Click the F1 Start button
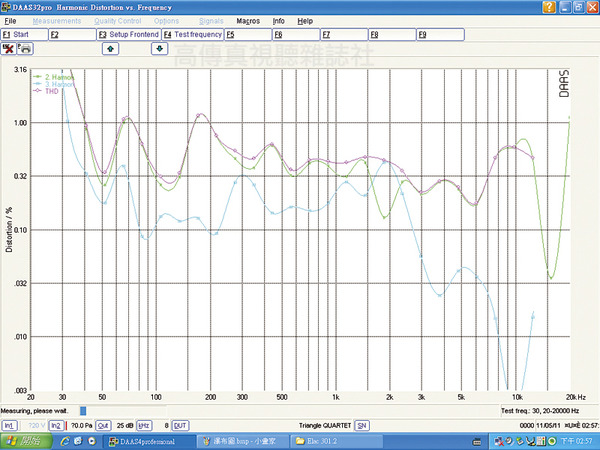 coord(24,34)
